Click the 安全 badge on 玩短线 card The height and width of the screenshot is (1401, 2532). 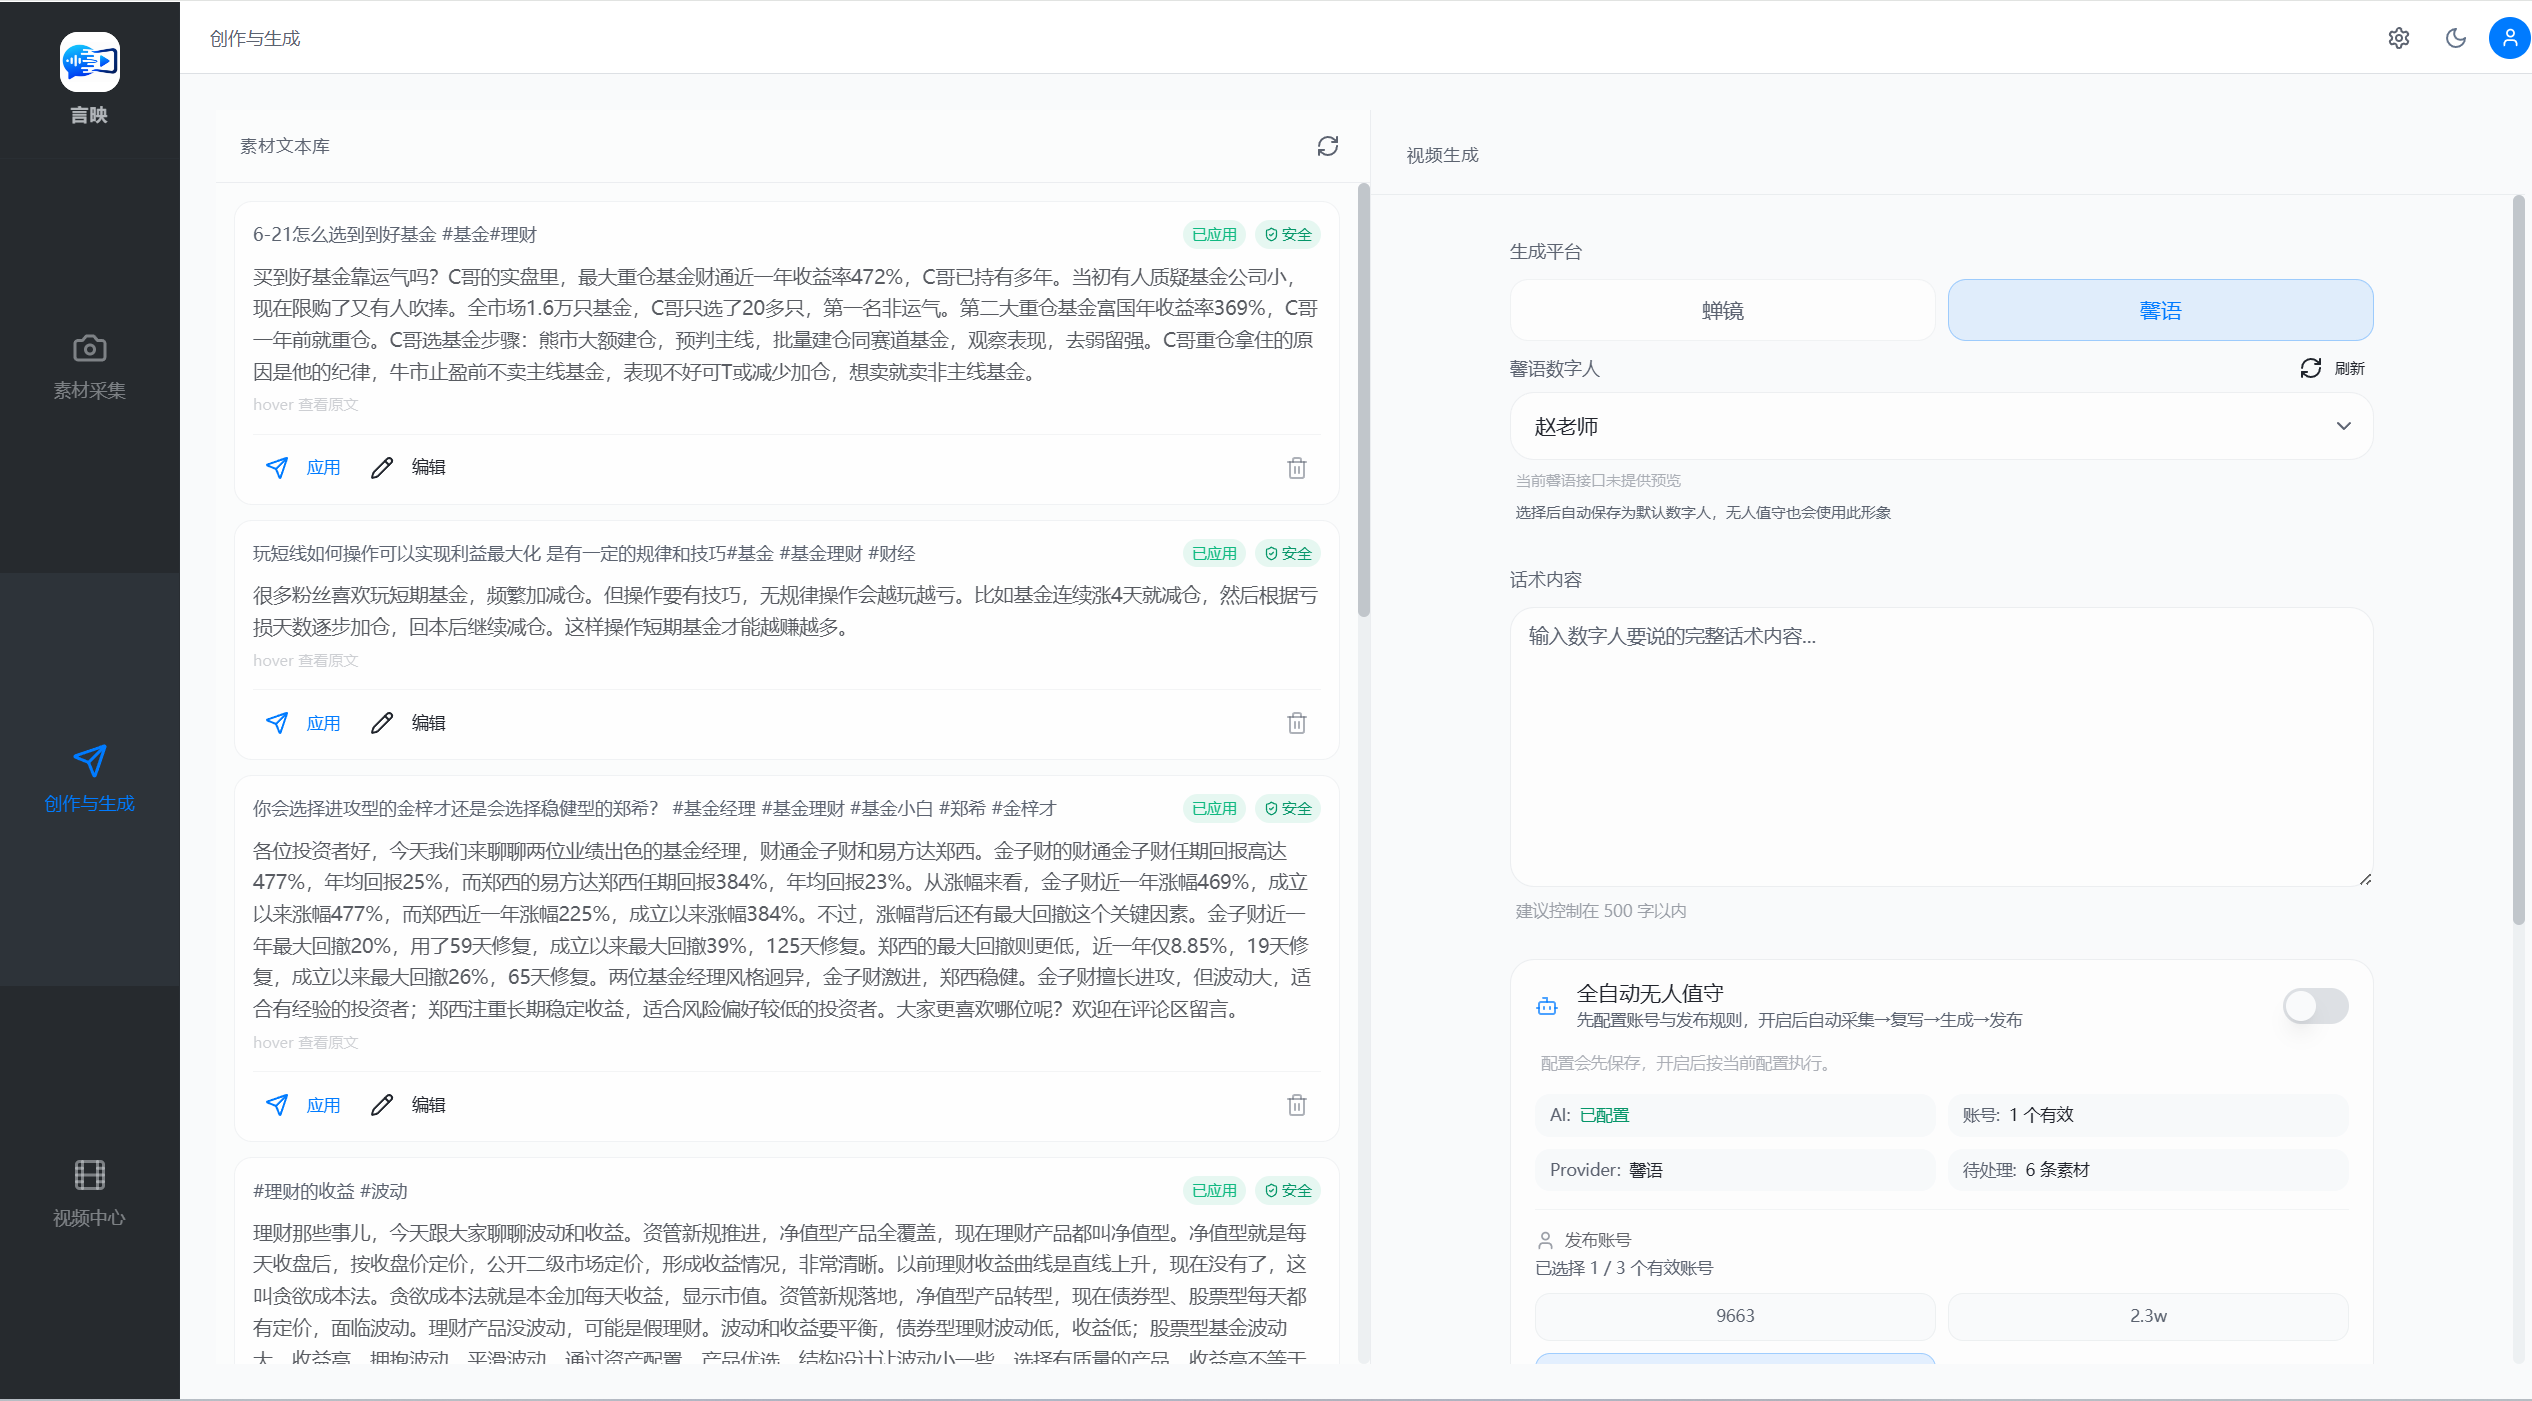(1288, 553)
